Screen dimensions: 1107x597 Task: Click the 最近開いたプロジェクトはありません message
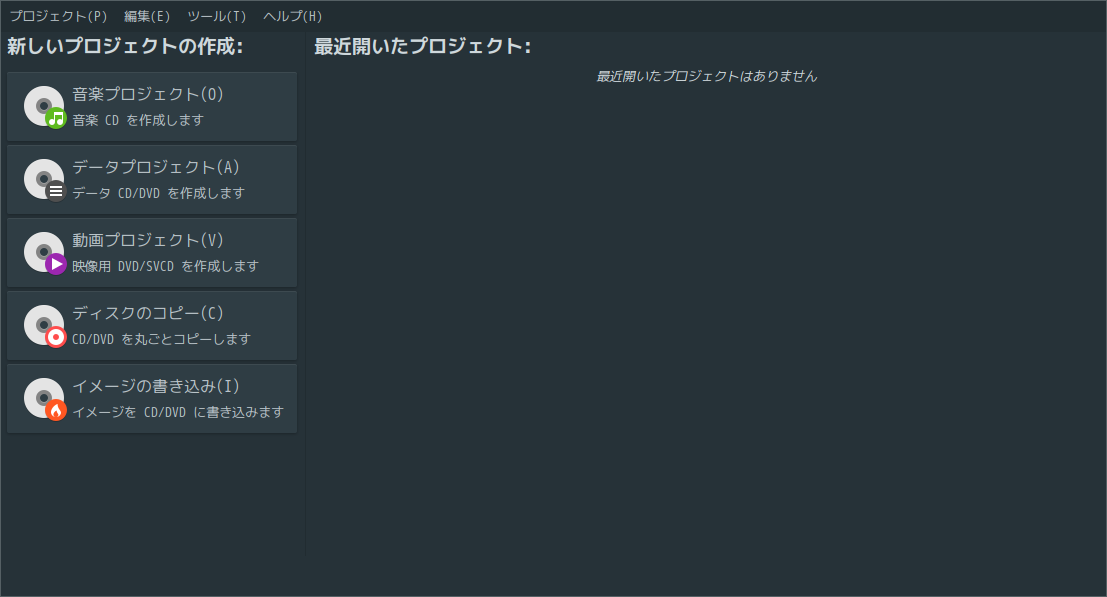[x=706, y=76]
